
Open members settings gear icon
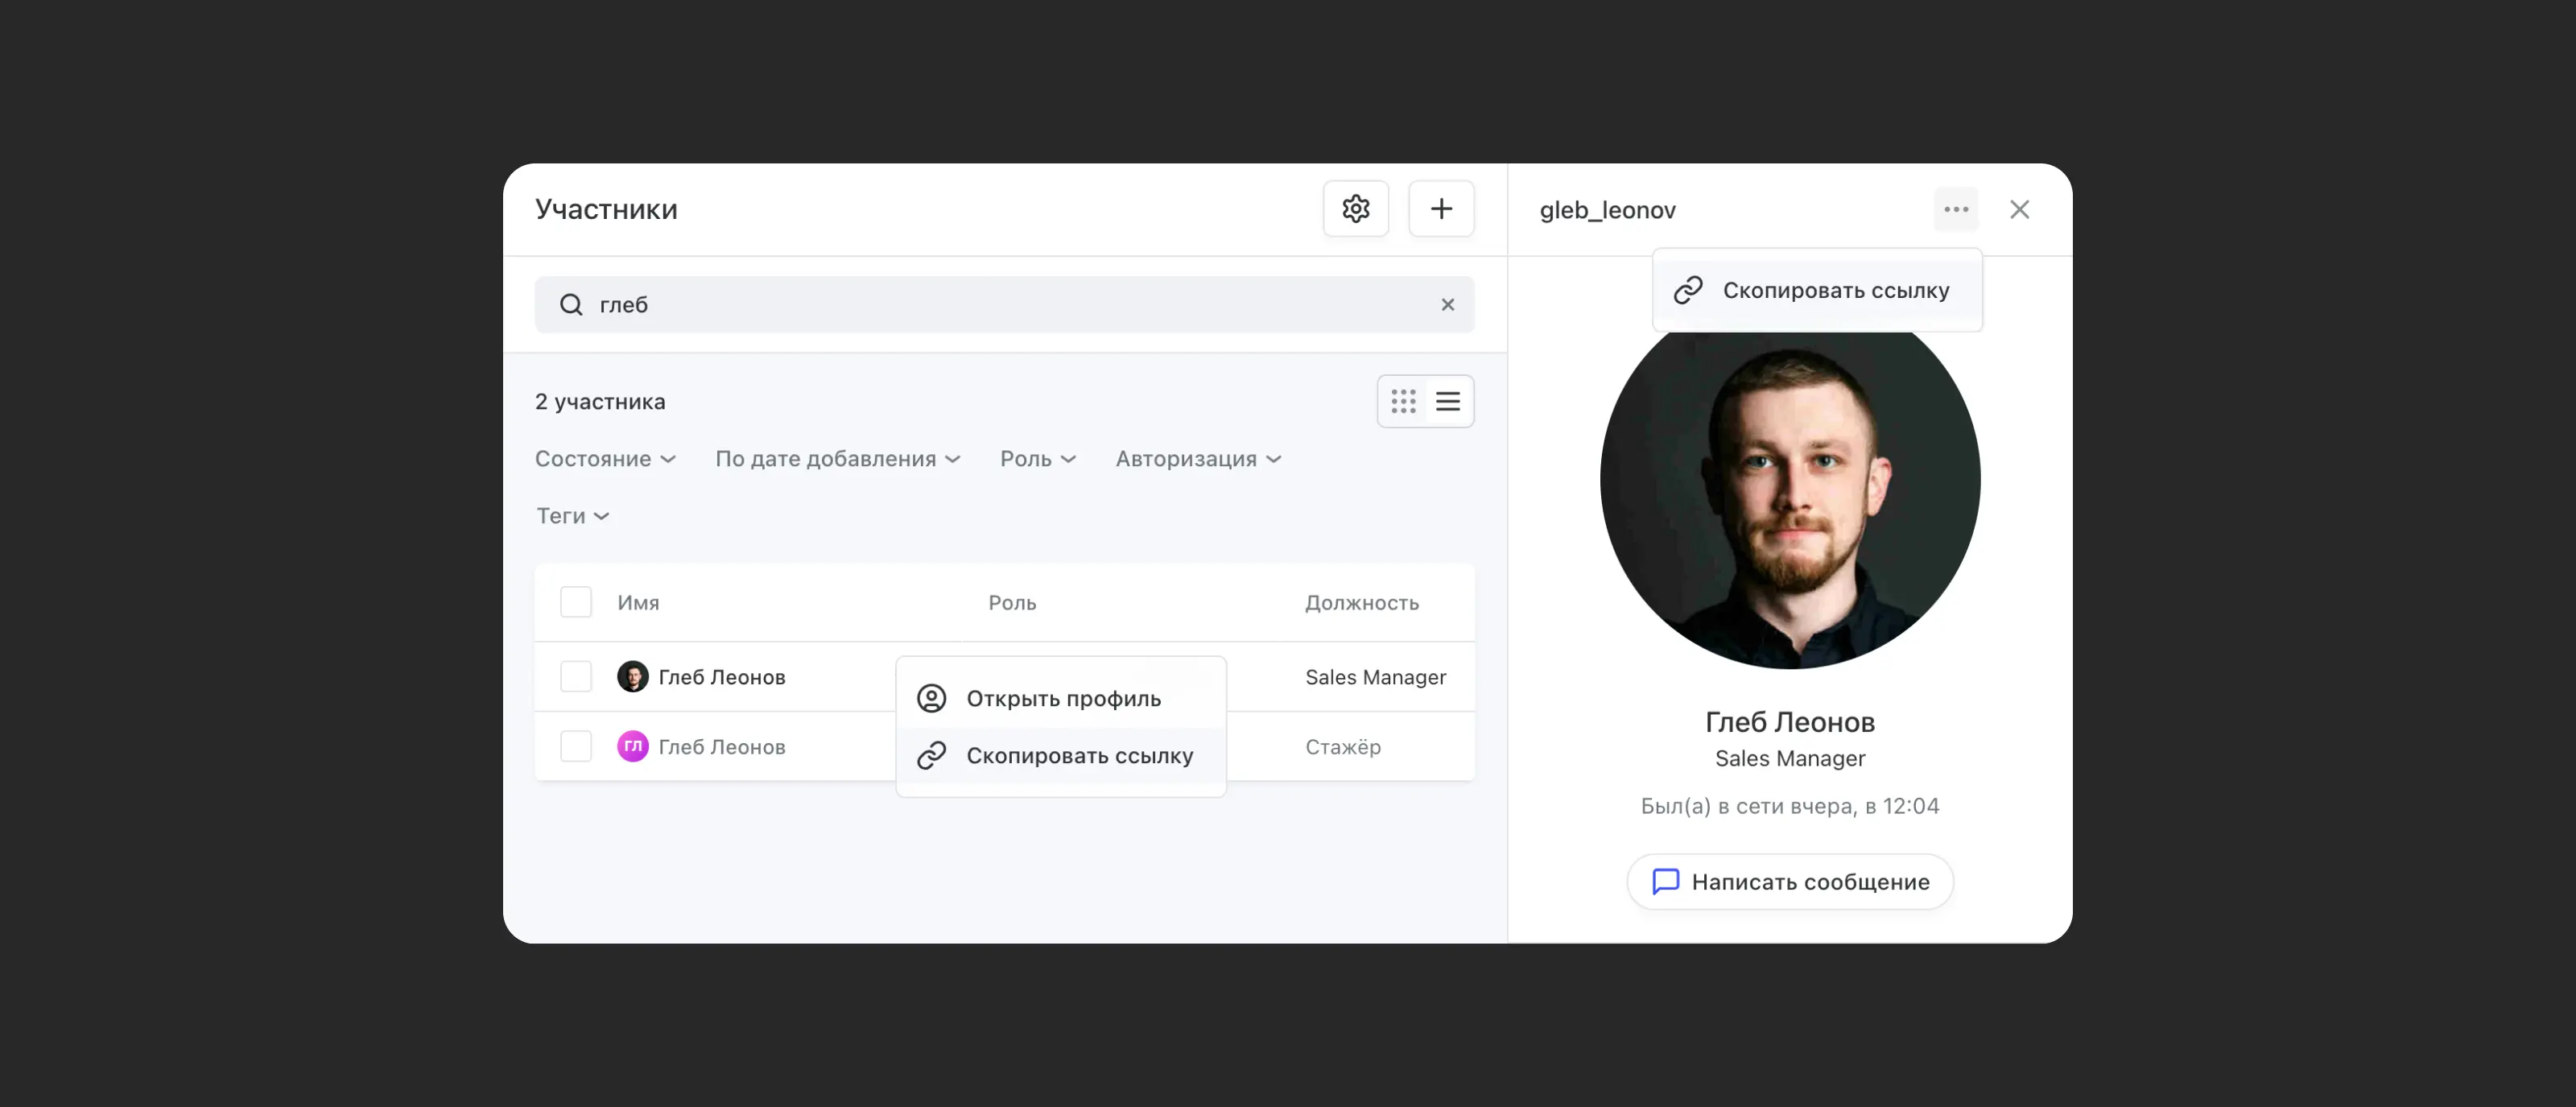[x=1355, y=209]
